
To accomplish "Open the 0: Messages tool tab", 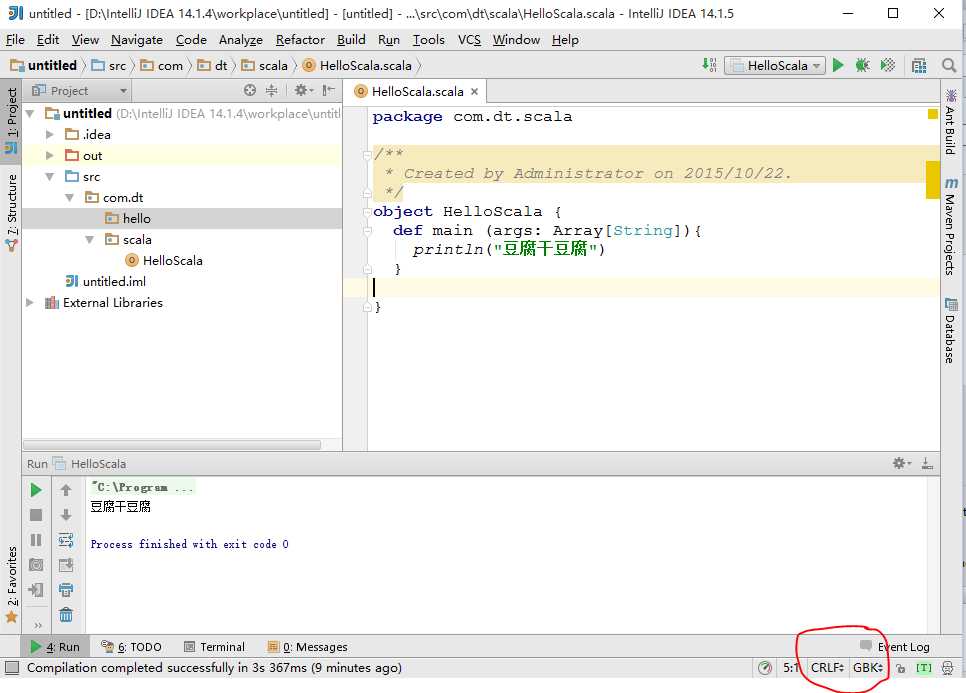I will click(307, 647).
